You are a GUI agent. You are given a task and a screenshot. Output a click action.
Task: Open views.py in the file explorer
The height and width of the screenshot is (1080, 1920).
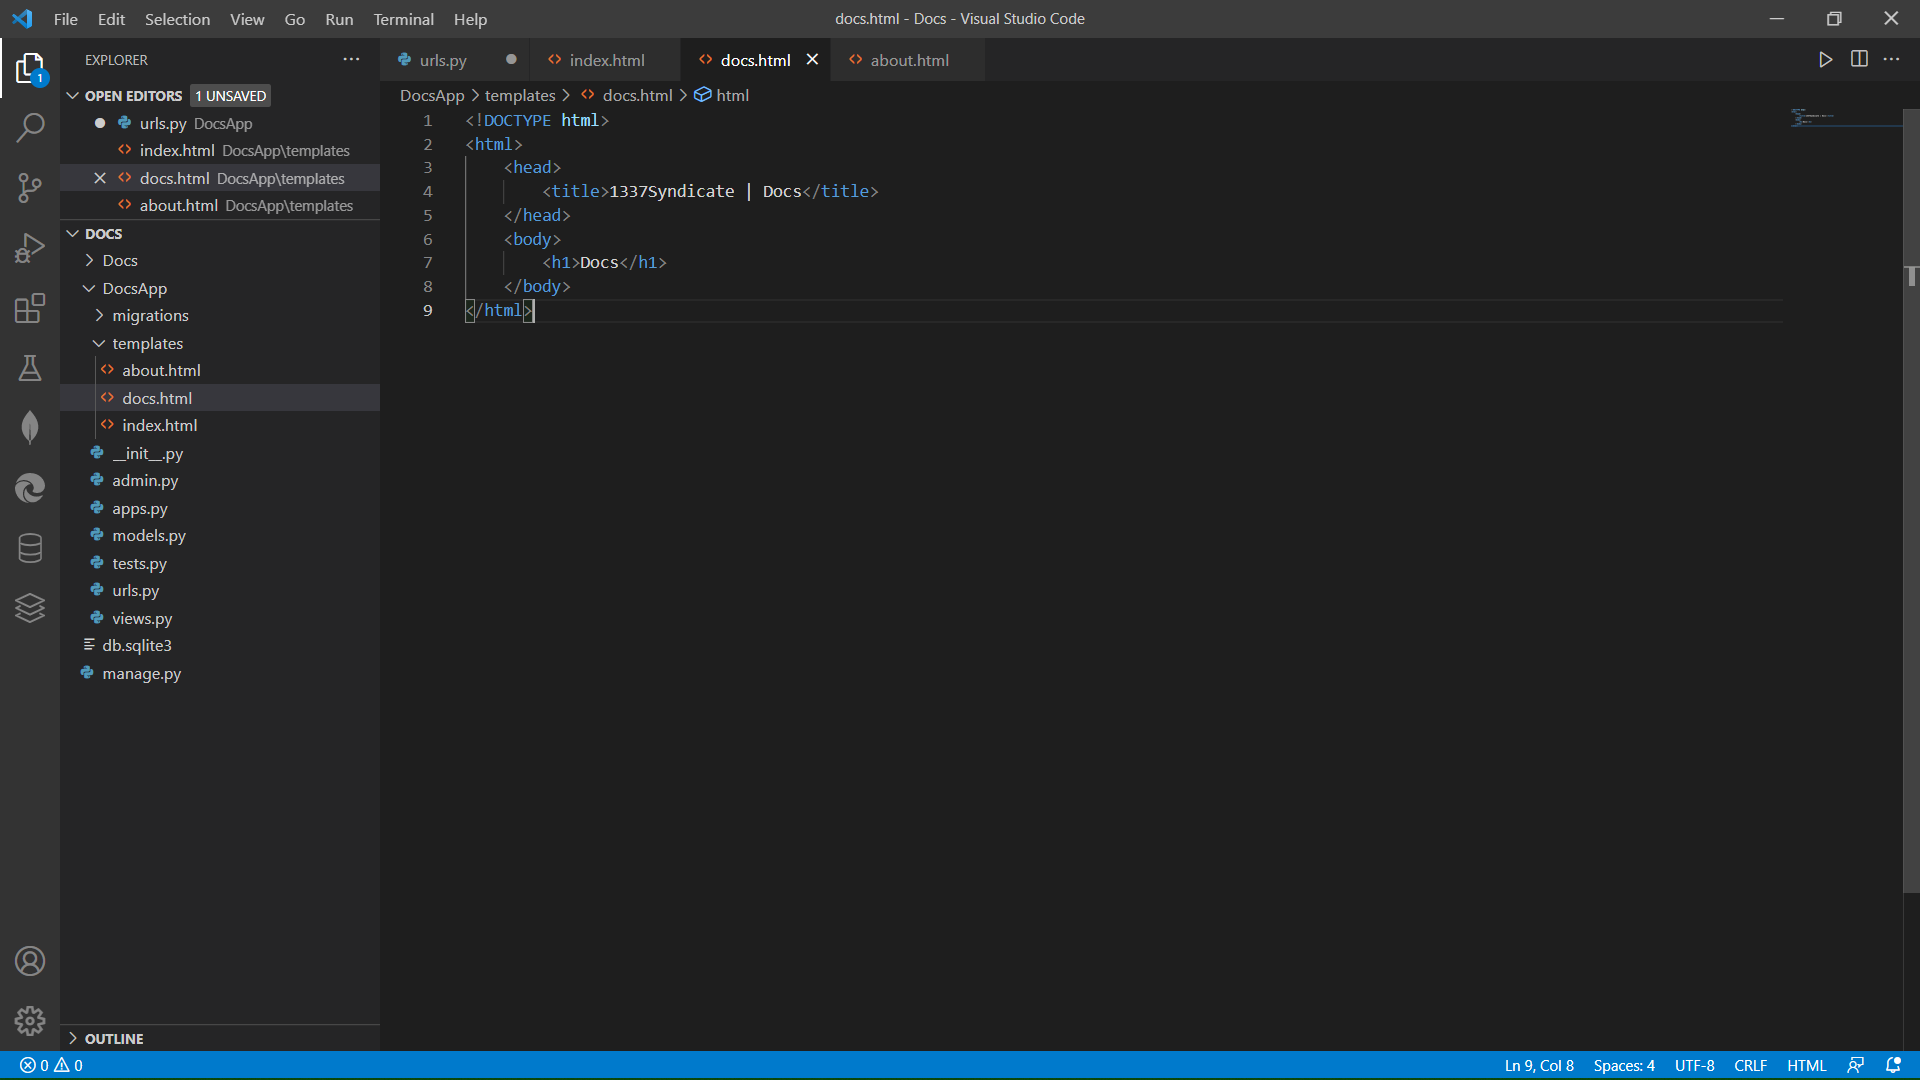(x=142, y=618)
